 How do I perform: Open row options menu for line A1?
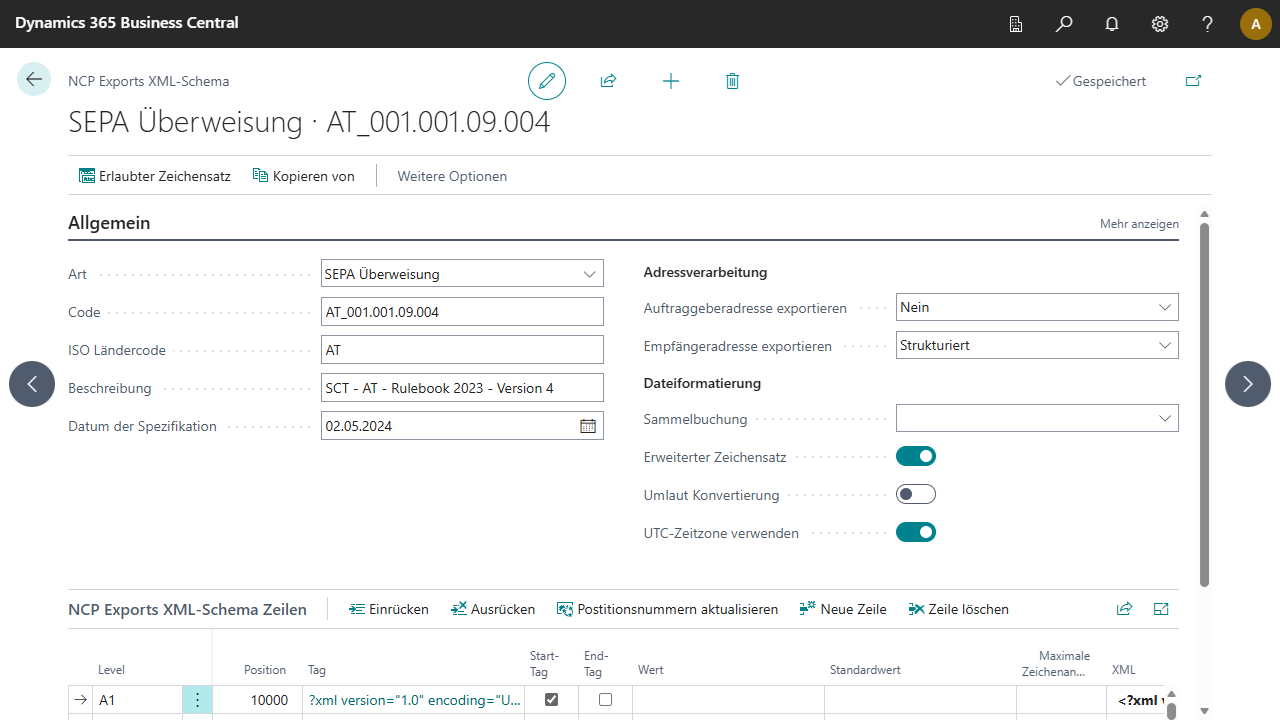pos(197,700)
